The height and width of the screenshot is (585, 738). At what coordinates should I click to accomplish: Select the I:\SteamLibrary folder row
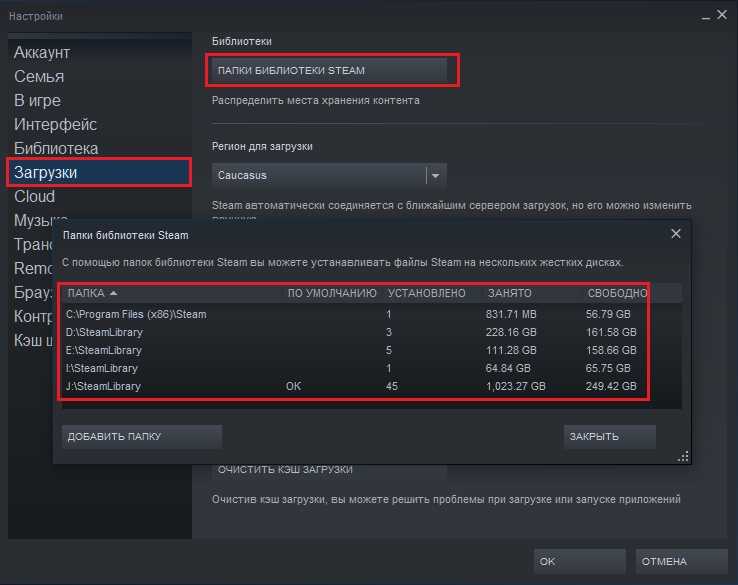pos(372,368)
